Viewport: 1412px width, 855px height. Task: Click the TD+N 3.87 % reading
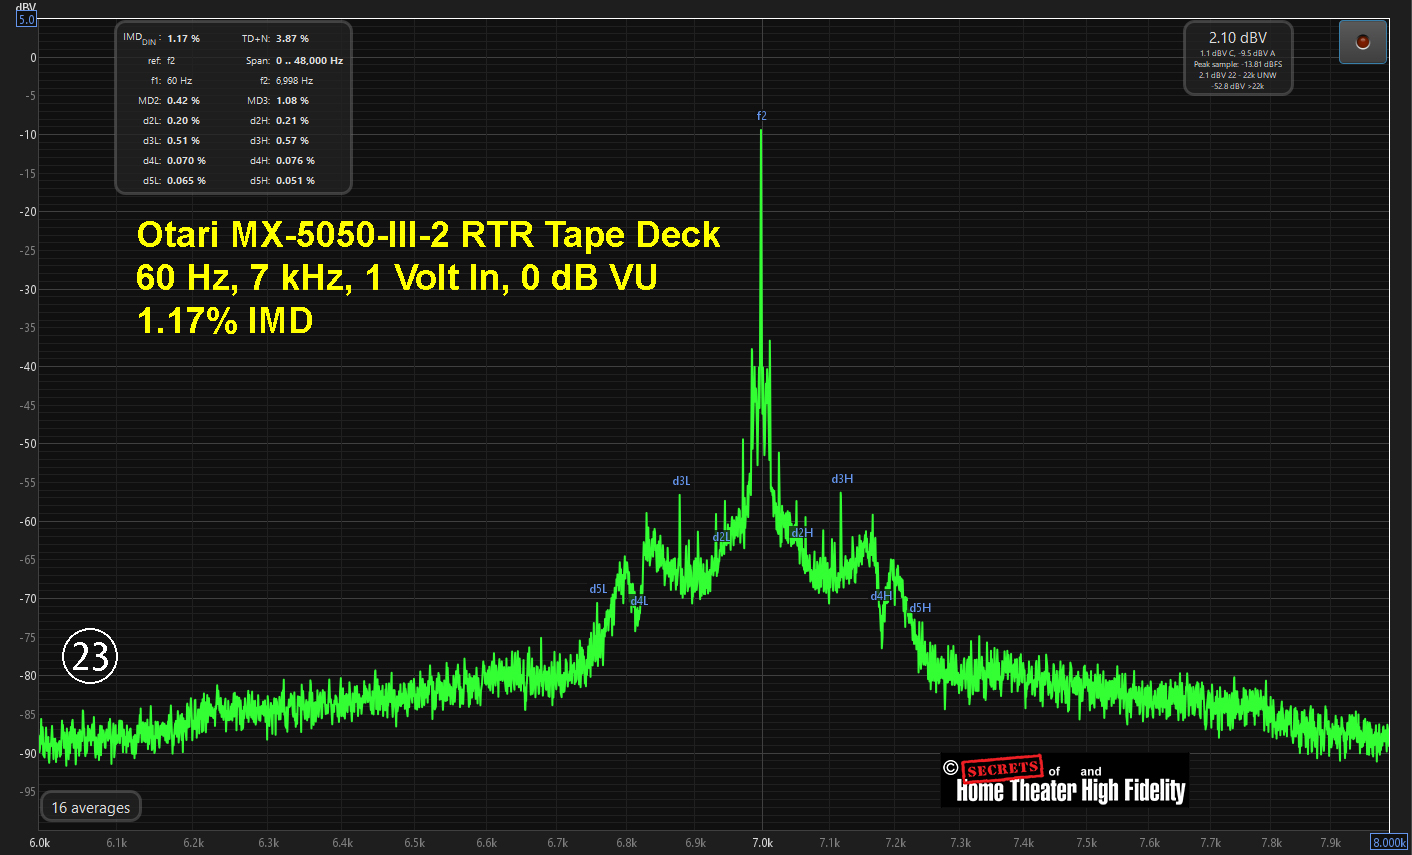292,38
